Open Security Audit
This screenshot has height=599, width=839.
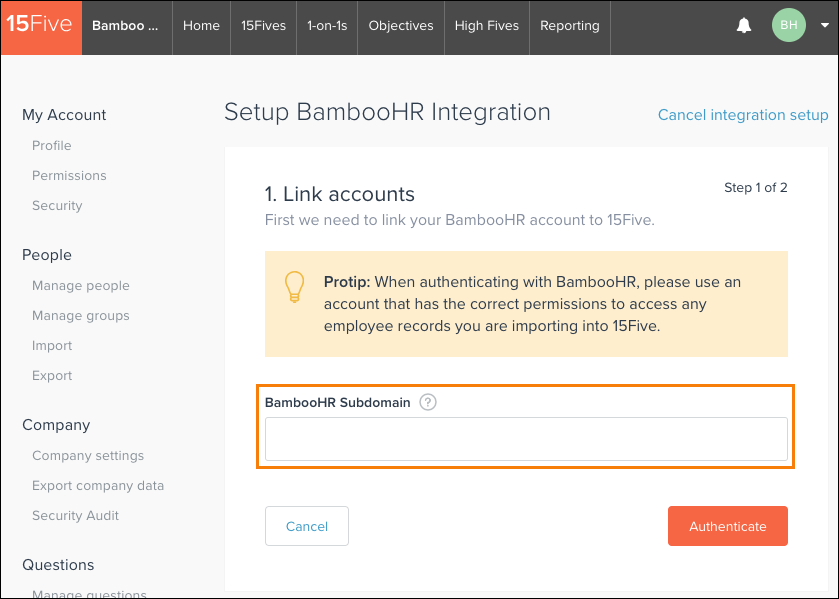click(x=75, y=515)
